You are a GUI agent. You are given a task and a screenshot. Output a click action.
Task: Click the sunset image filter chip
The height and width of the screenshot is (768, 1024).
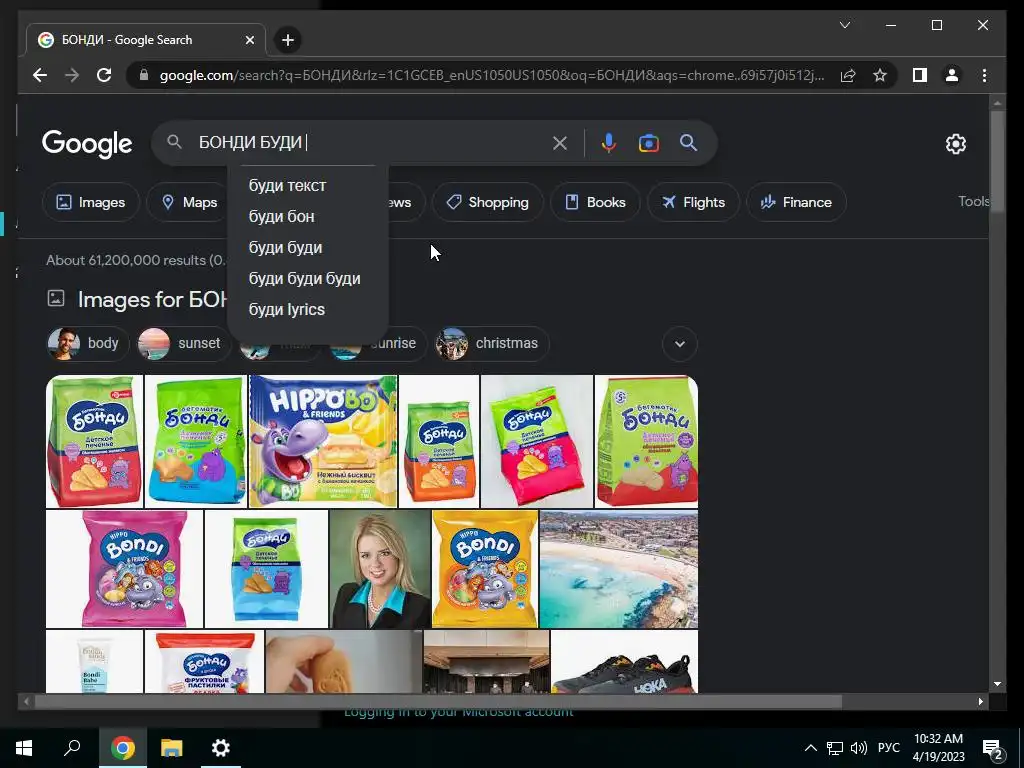[184, 344]
